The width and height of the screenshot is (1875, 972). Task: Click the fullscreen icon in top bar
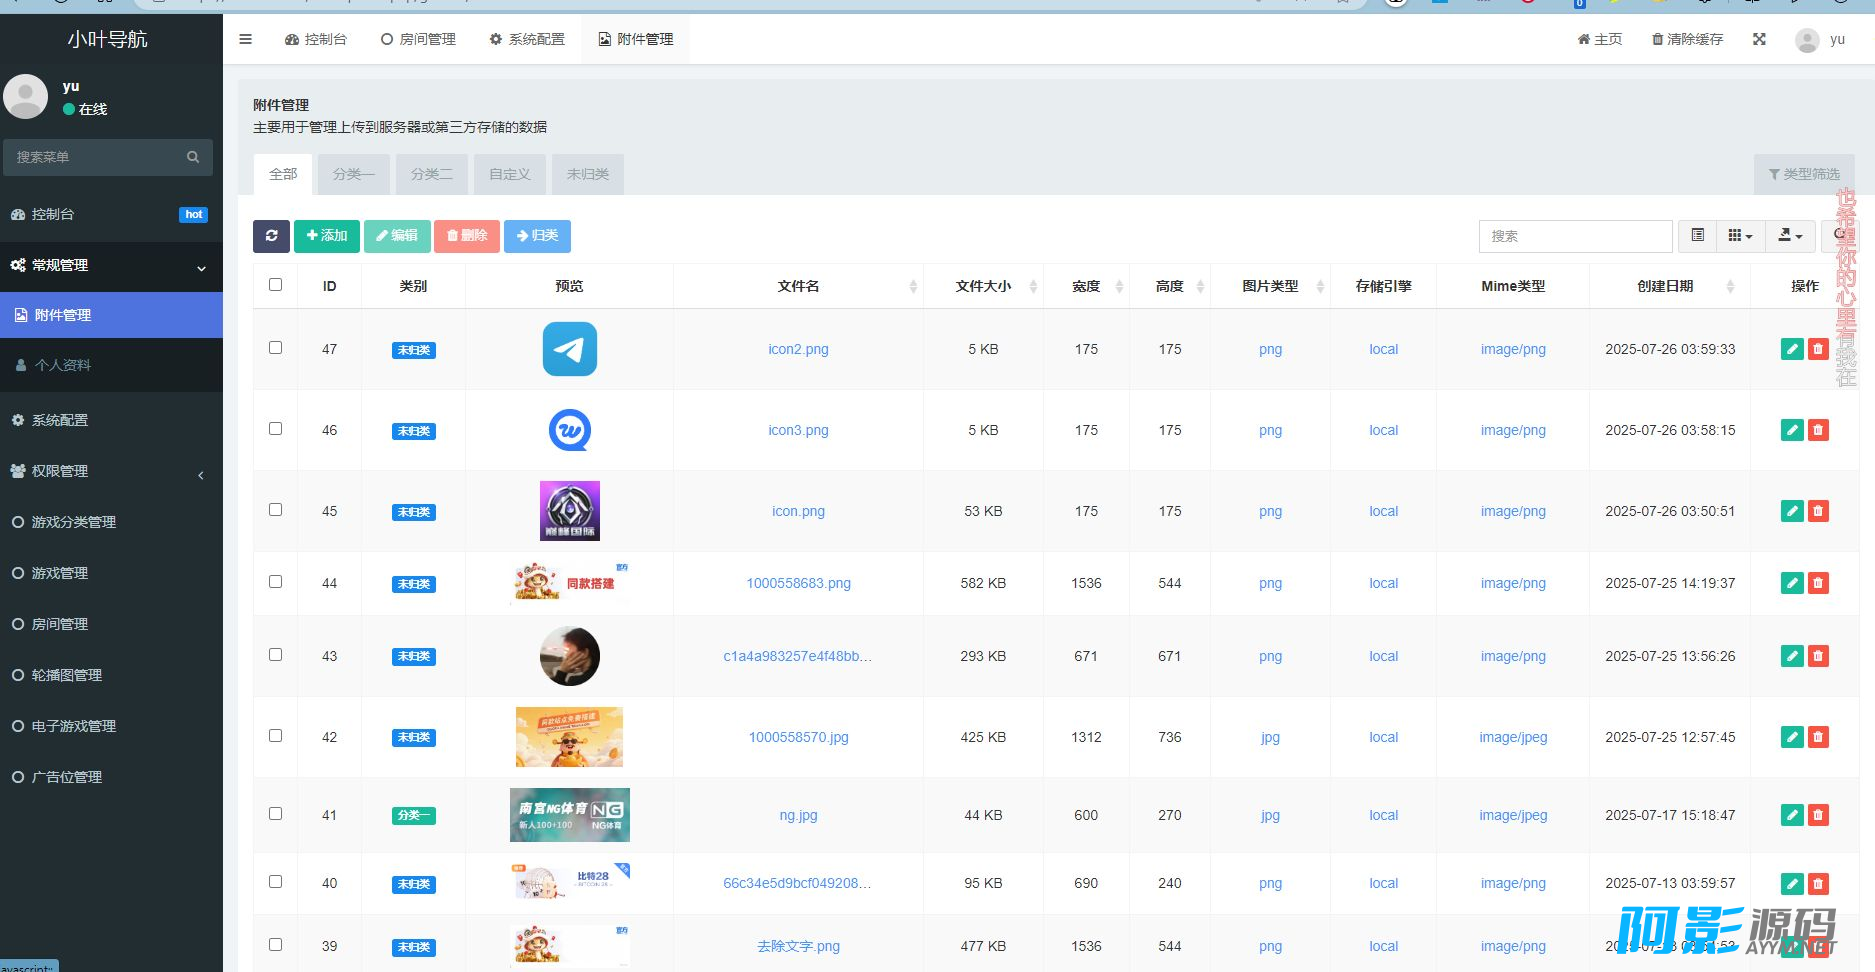(x=1759, y=39)
